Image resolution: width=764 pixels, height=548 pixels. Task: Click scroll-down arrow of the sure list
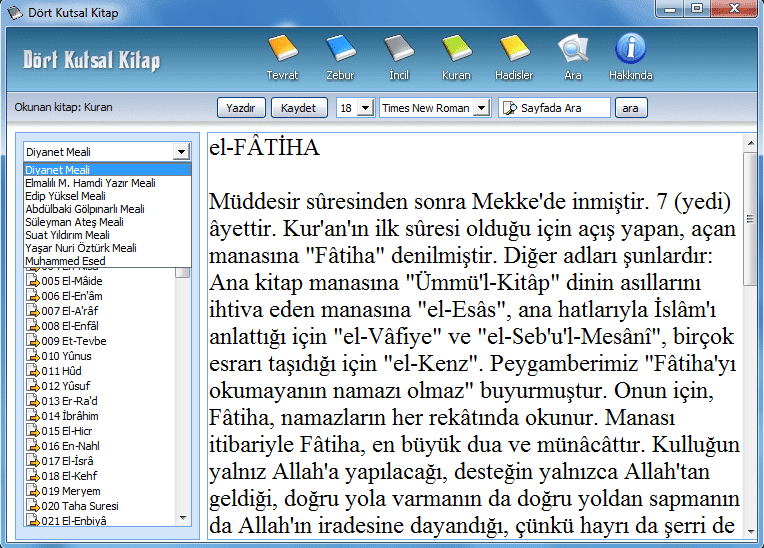click(183, 518)
